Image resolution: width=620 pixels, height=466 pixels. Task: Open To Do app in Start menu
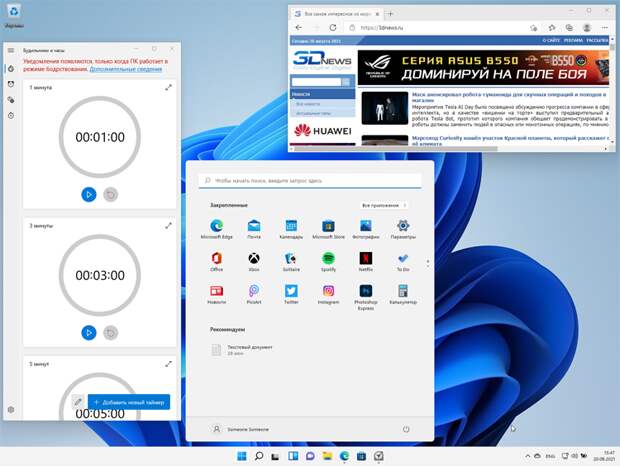[403, 261]
